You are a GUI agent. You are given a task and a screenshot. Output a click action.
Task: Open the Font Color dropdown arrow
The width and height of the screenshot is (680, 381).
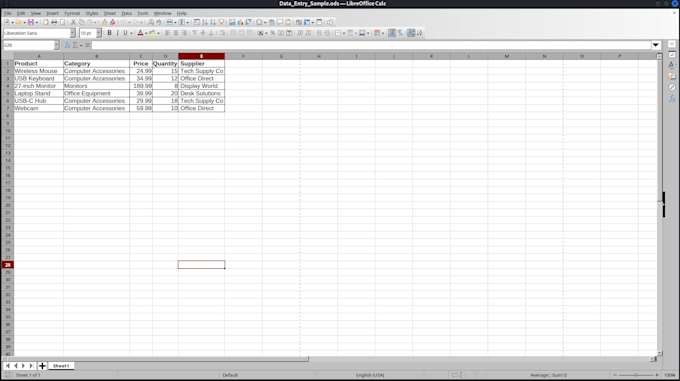146,33
